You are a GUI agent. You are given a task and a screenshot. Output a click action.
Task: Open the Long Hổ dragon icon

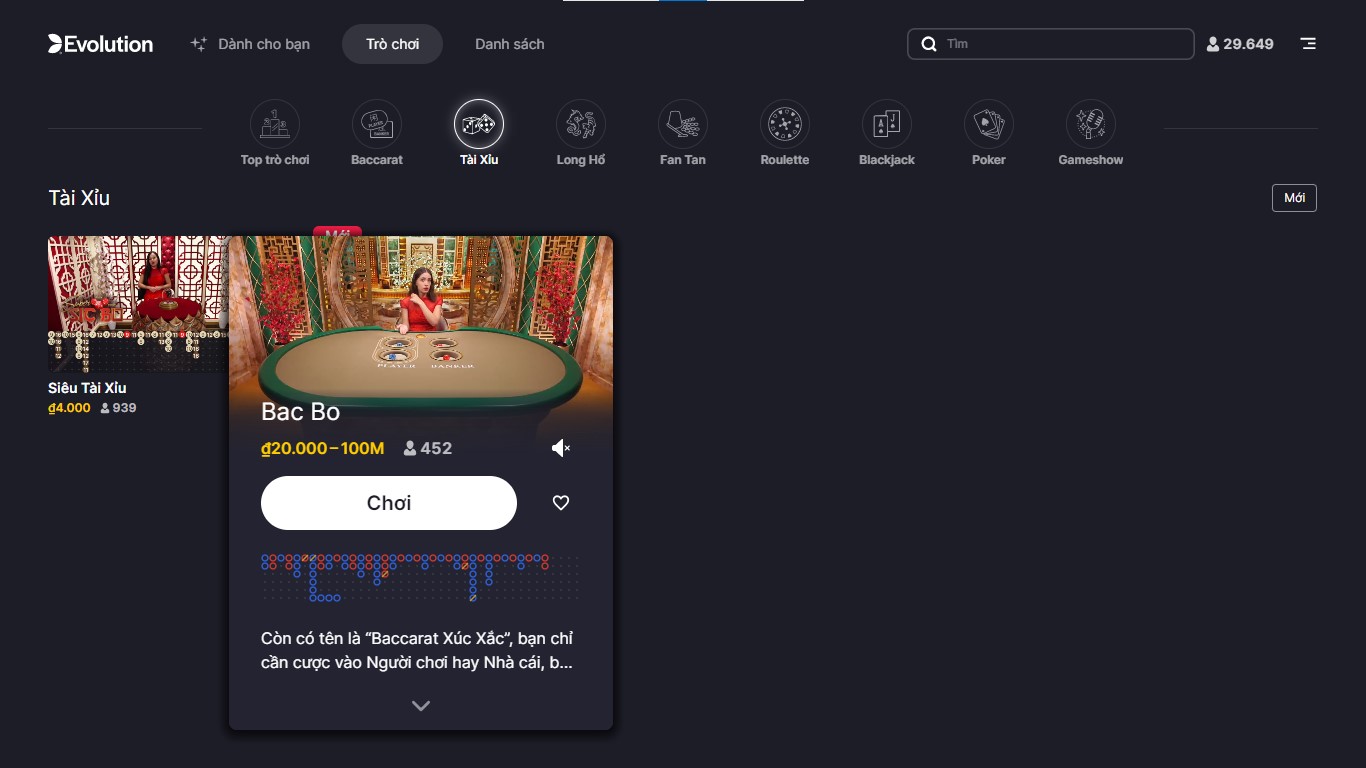(x=581, y=125)
